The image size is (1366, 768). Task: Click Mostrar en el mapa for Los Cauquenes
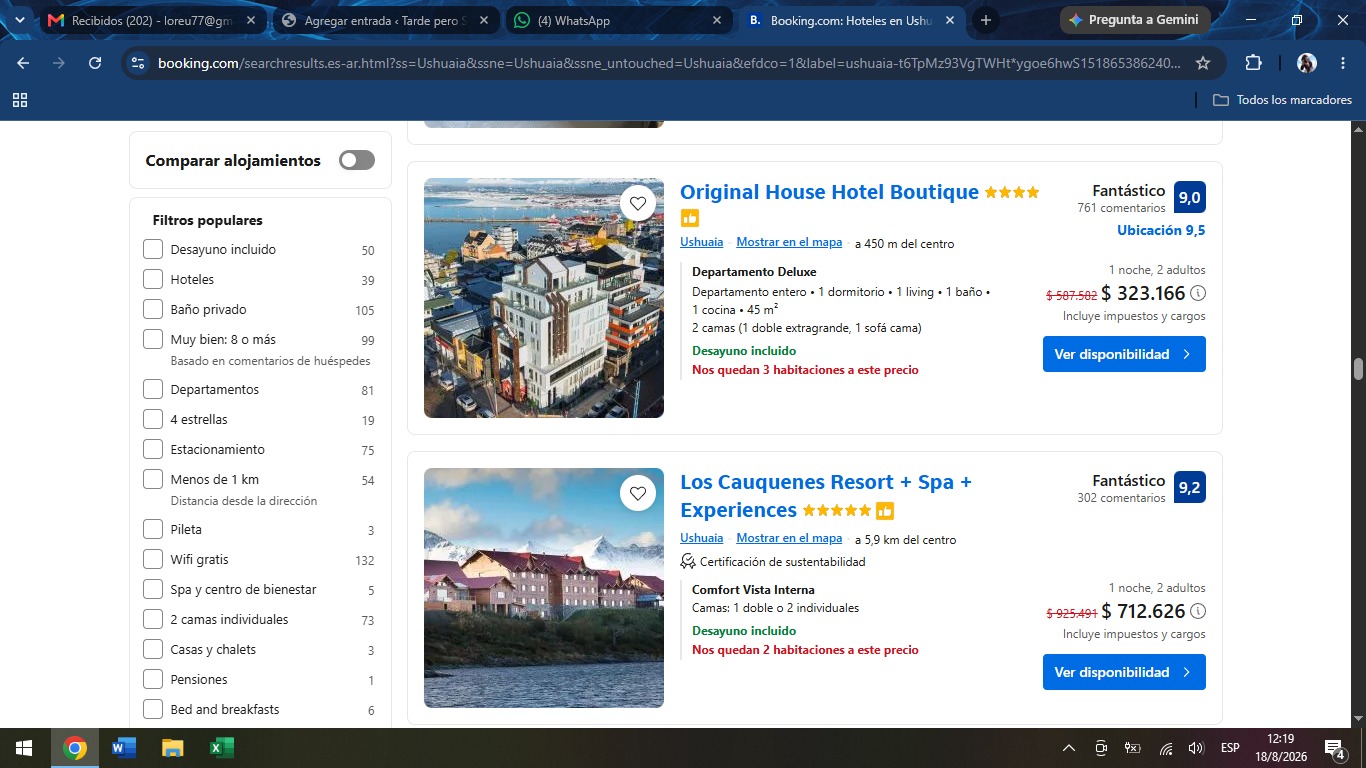[x=789, y=538]
